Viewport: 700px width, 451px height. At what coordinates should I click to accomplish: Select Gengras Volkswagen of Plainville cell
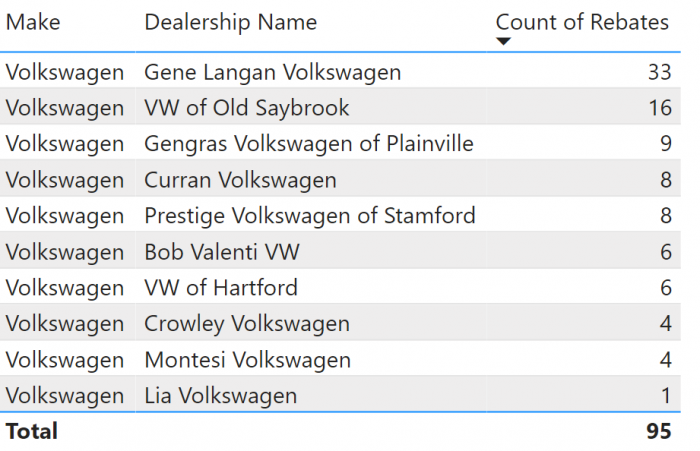pyautogui.click(x=309, y=143)
